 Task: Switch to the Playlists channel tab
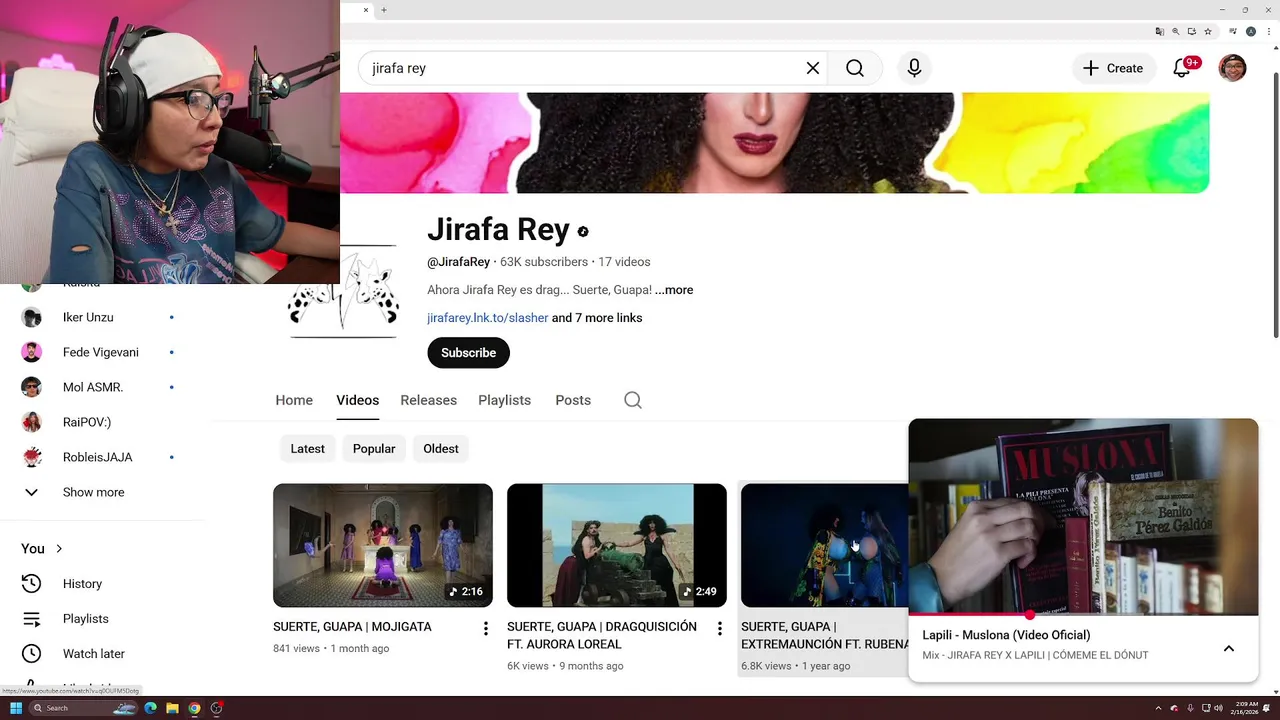point(504,400)
